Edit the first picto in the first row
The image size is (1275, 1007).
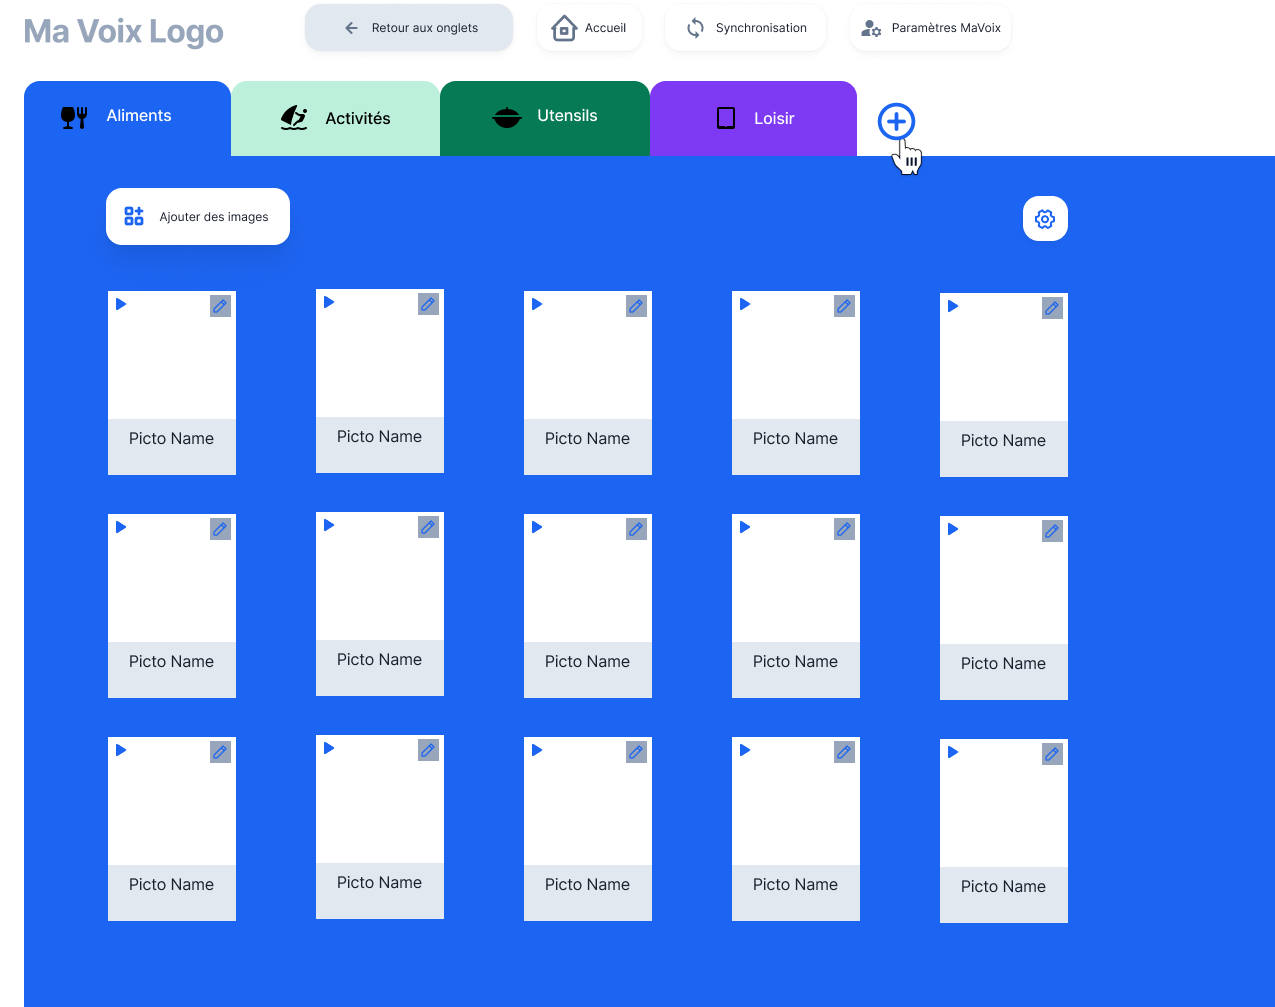click(x=221, y=306)
